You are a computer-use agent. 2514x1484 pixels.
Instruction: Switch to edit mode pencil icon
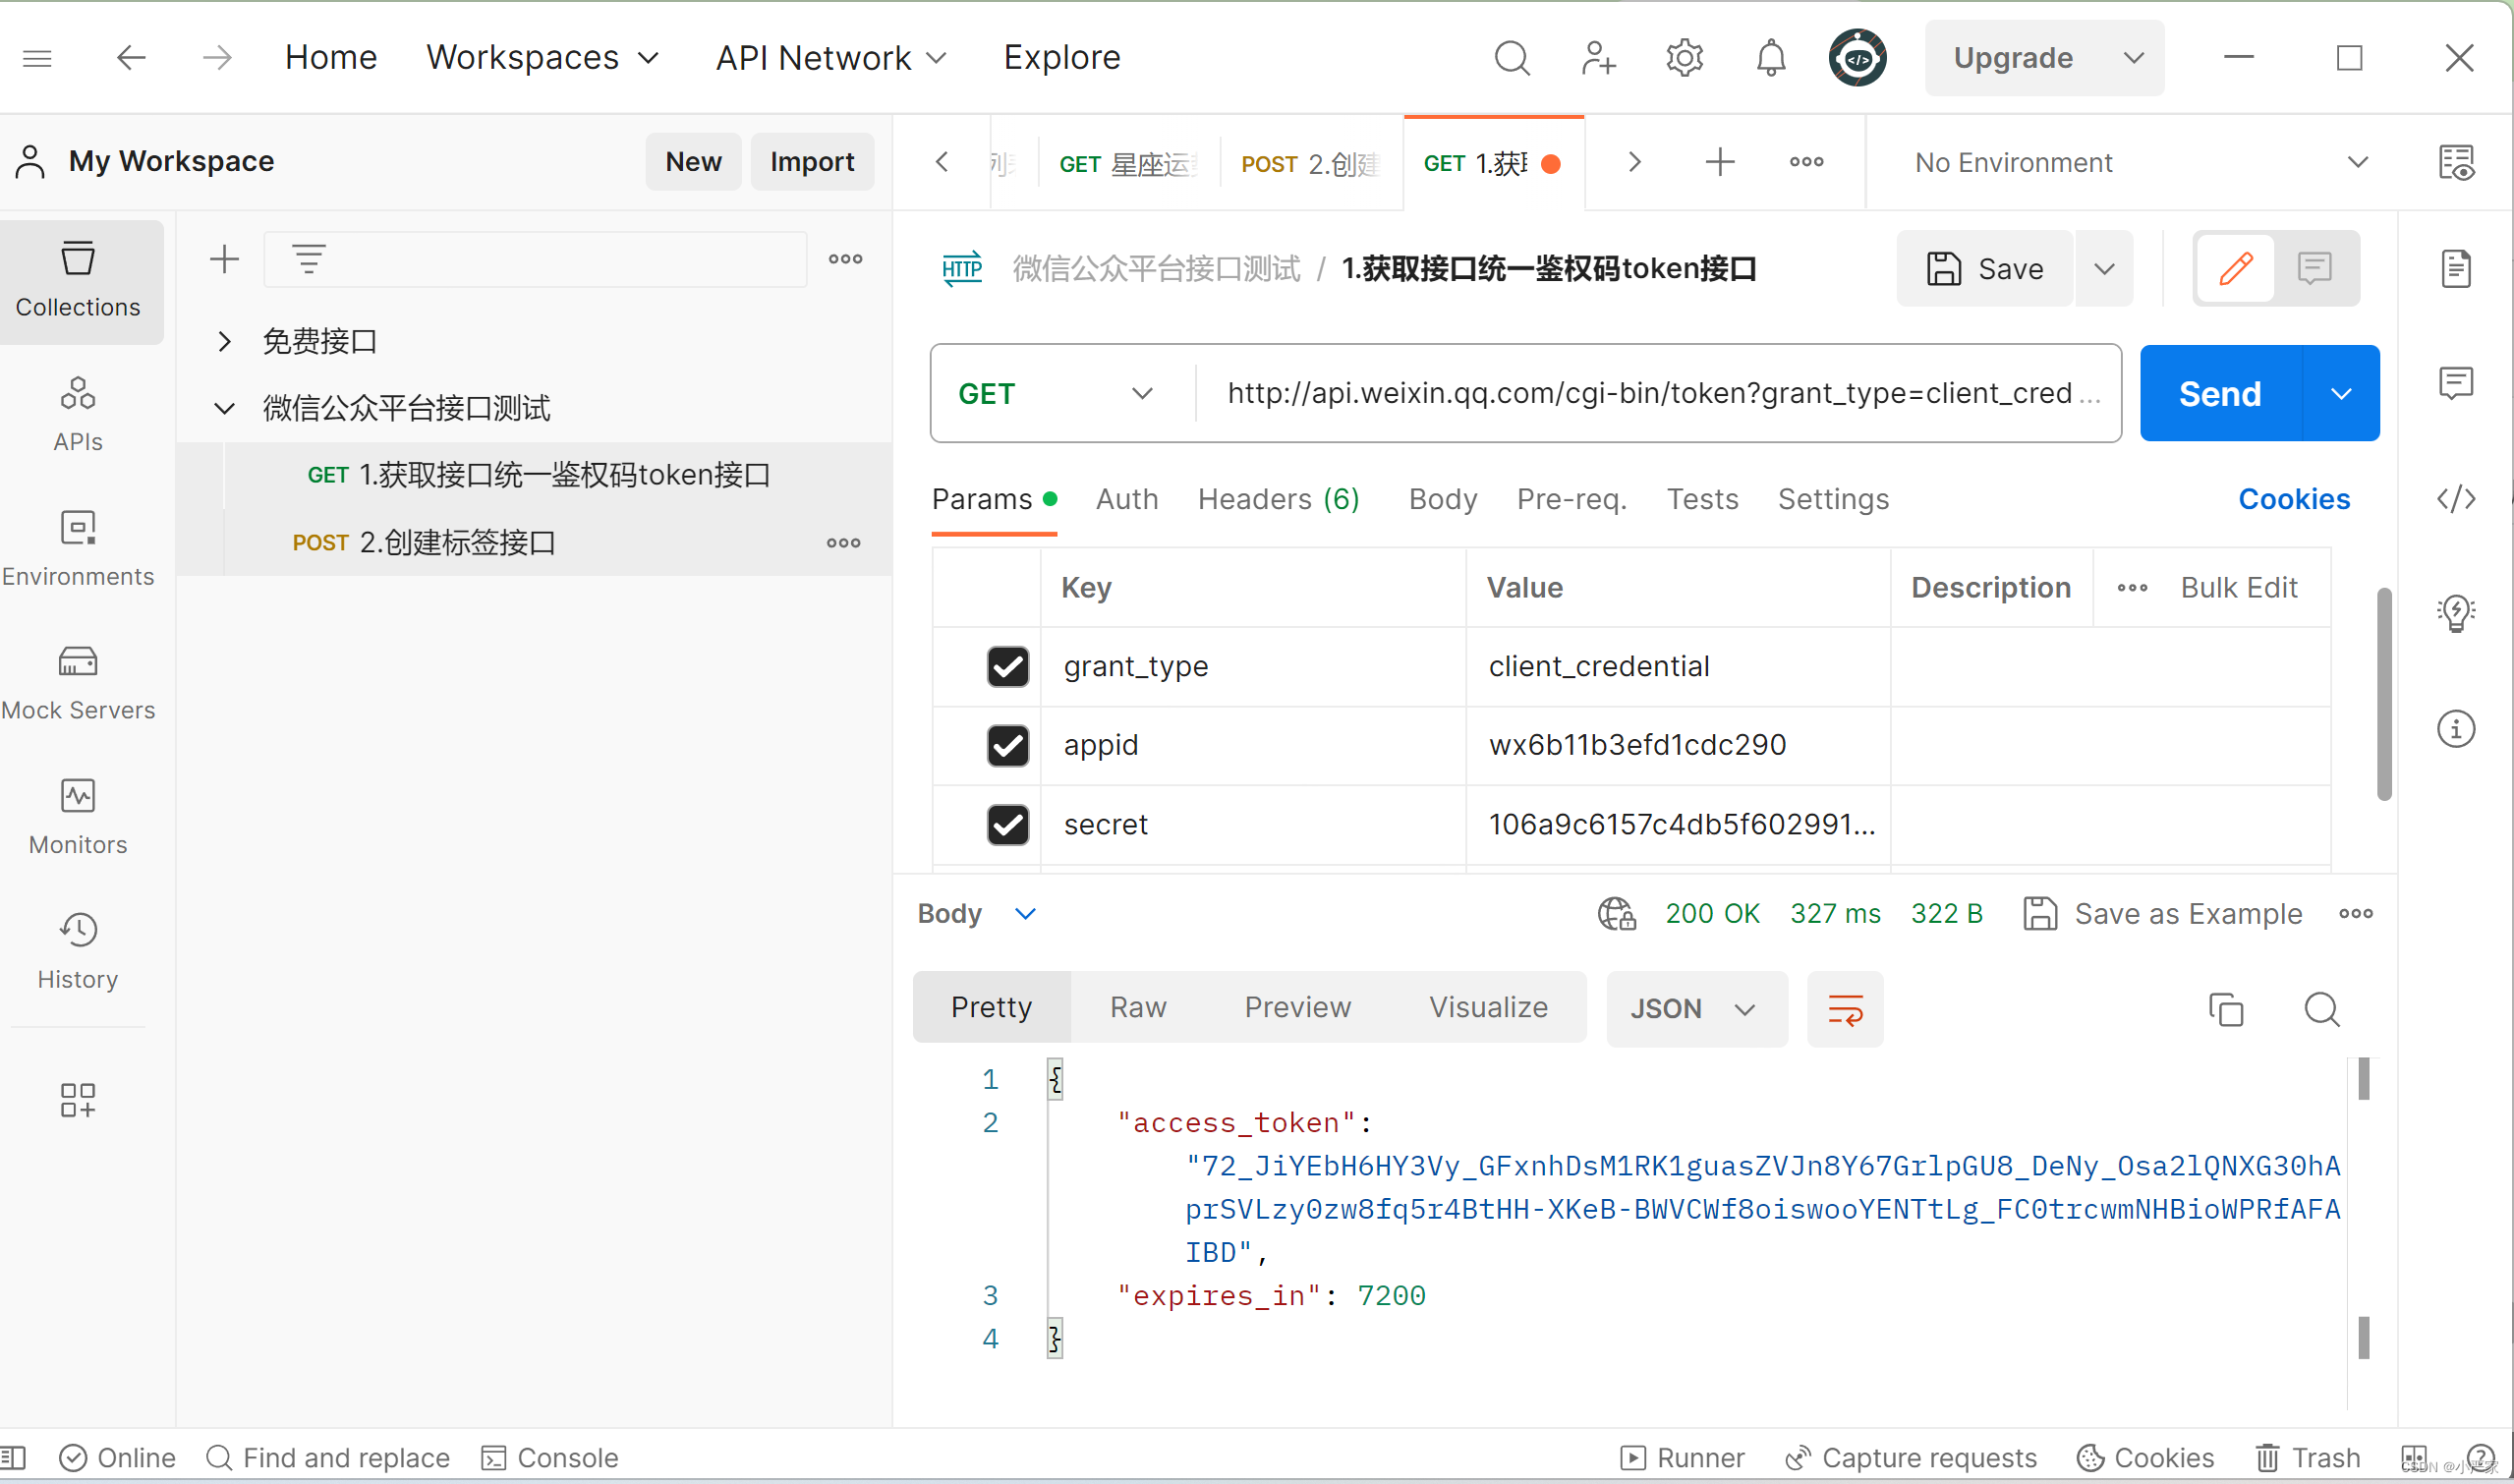(2235, 268)
